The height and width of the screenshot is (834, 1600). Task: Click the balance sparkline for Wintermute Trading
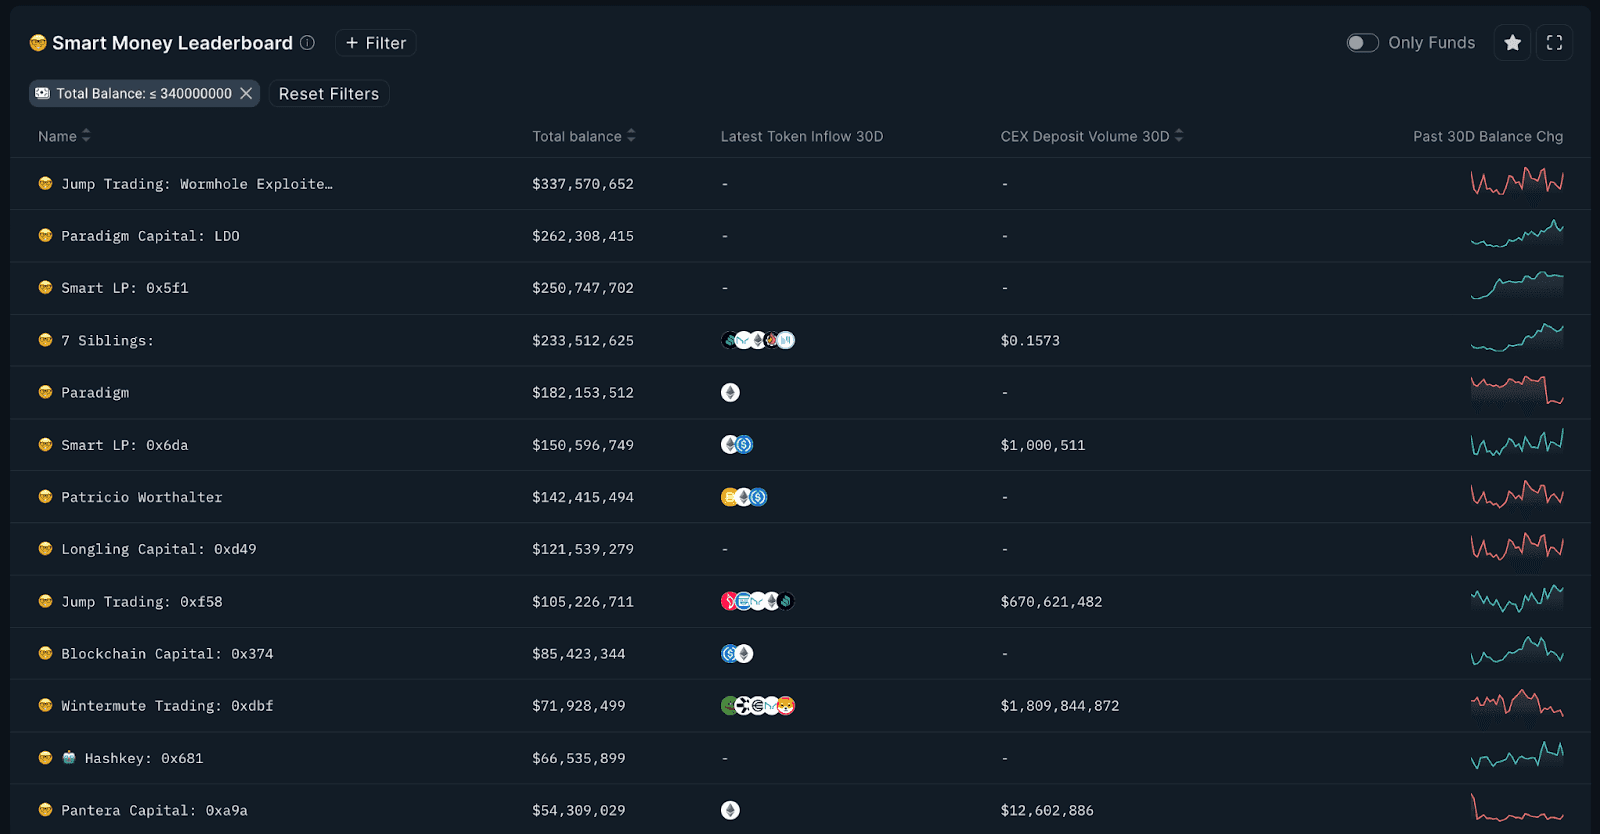click(x=1517, y=703)
